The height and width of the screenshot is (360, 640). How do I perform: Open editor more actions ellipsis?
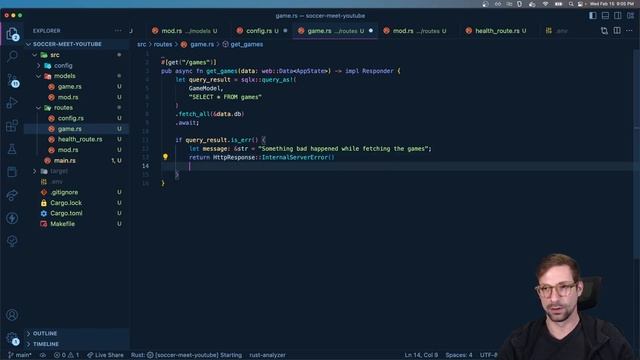click(629, 31)
